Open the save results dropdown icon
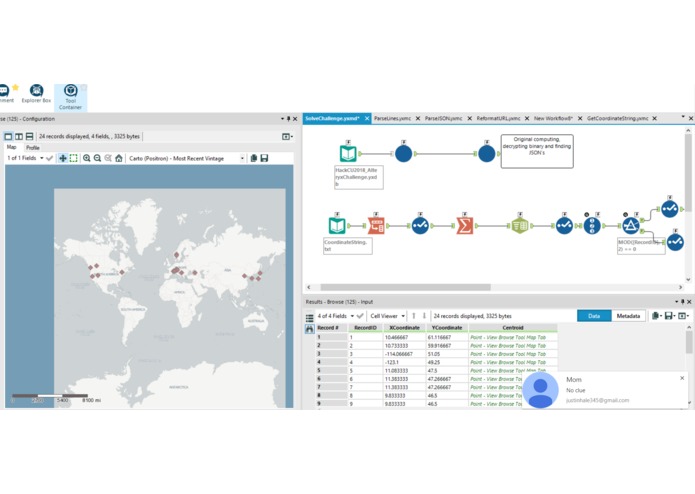 pos(670,316)
